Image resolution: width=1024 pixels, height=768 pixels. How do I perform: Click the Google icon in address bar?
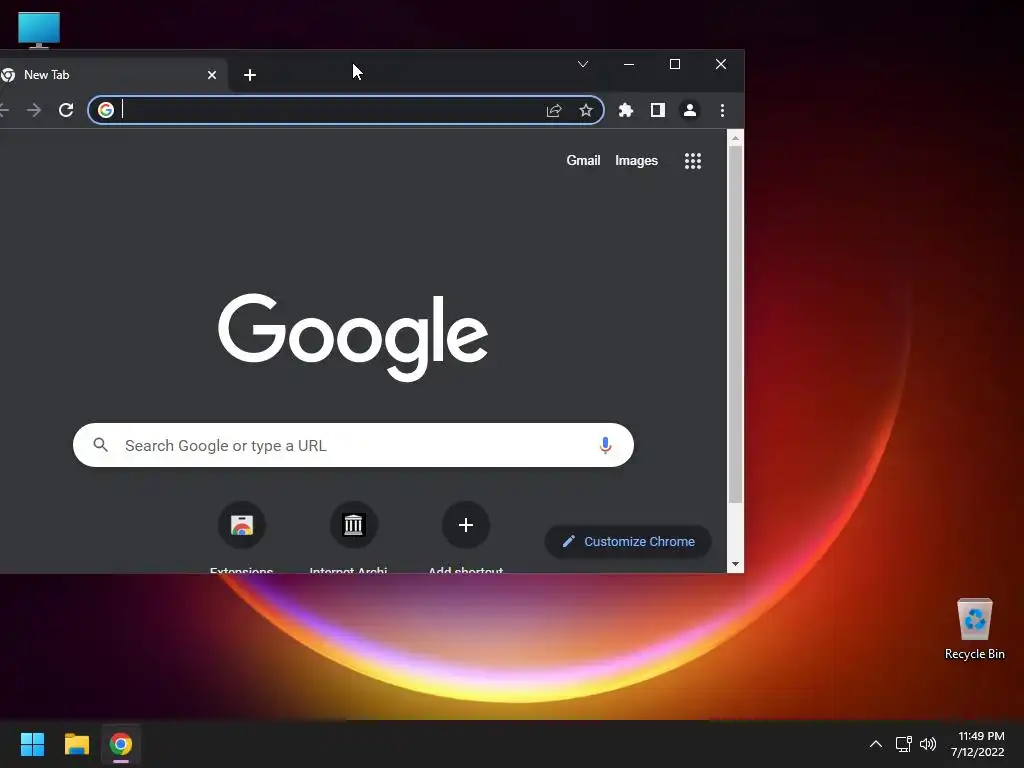(x=106, y=110)
